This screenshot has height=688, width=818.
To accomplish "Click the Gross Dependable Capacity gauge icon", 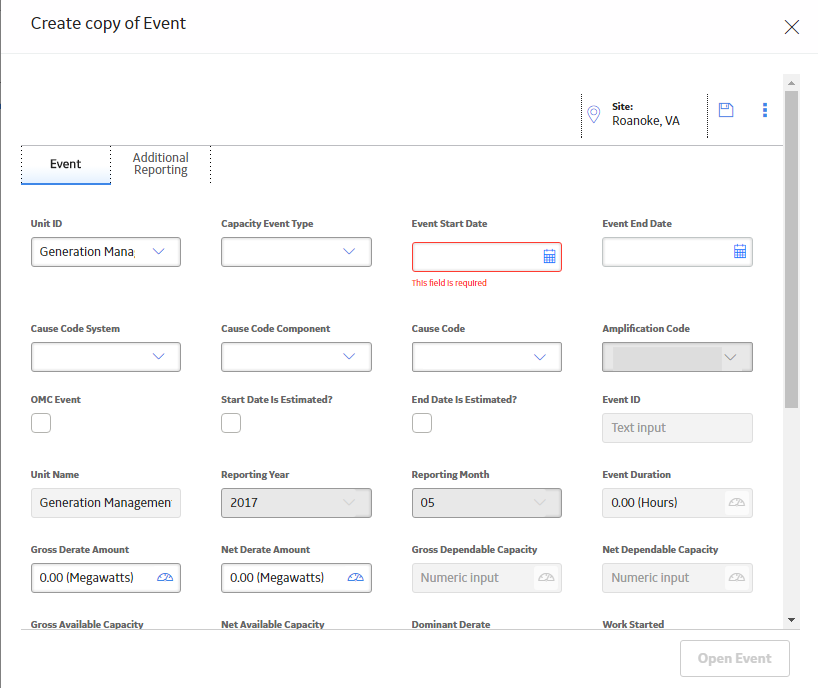I will tap(546, 577).
